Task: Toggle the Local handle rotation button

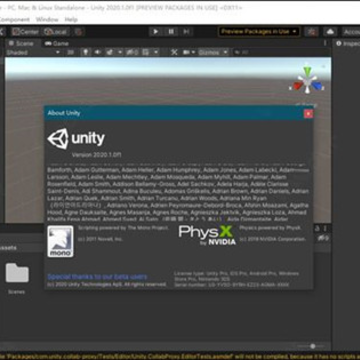Action: tap(56, 32)
